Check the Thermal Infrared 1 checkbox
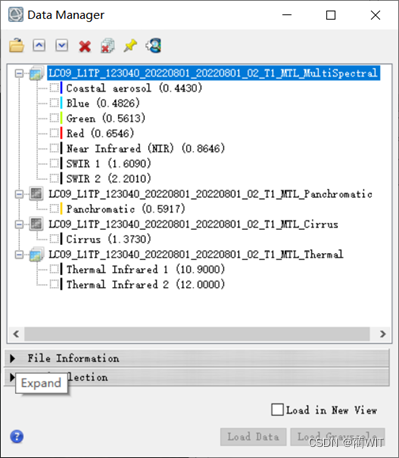 (x=54, y=269)
